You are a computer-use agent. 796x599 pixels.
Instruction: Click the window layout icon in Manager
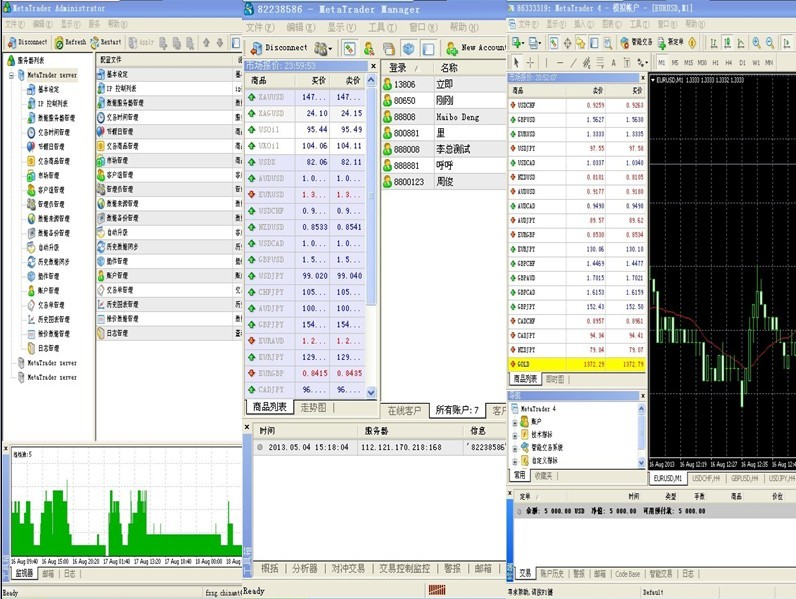pos(428,49)
